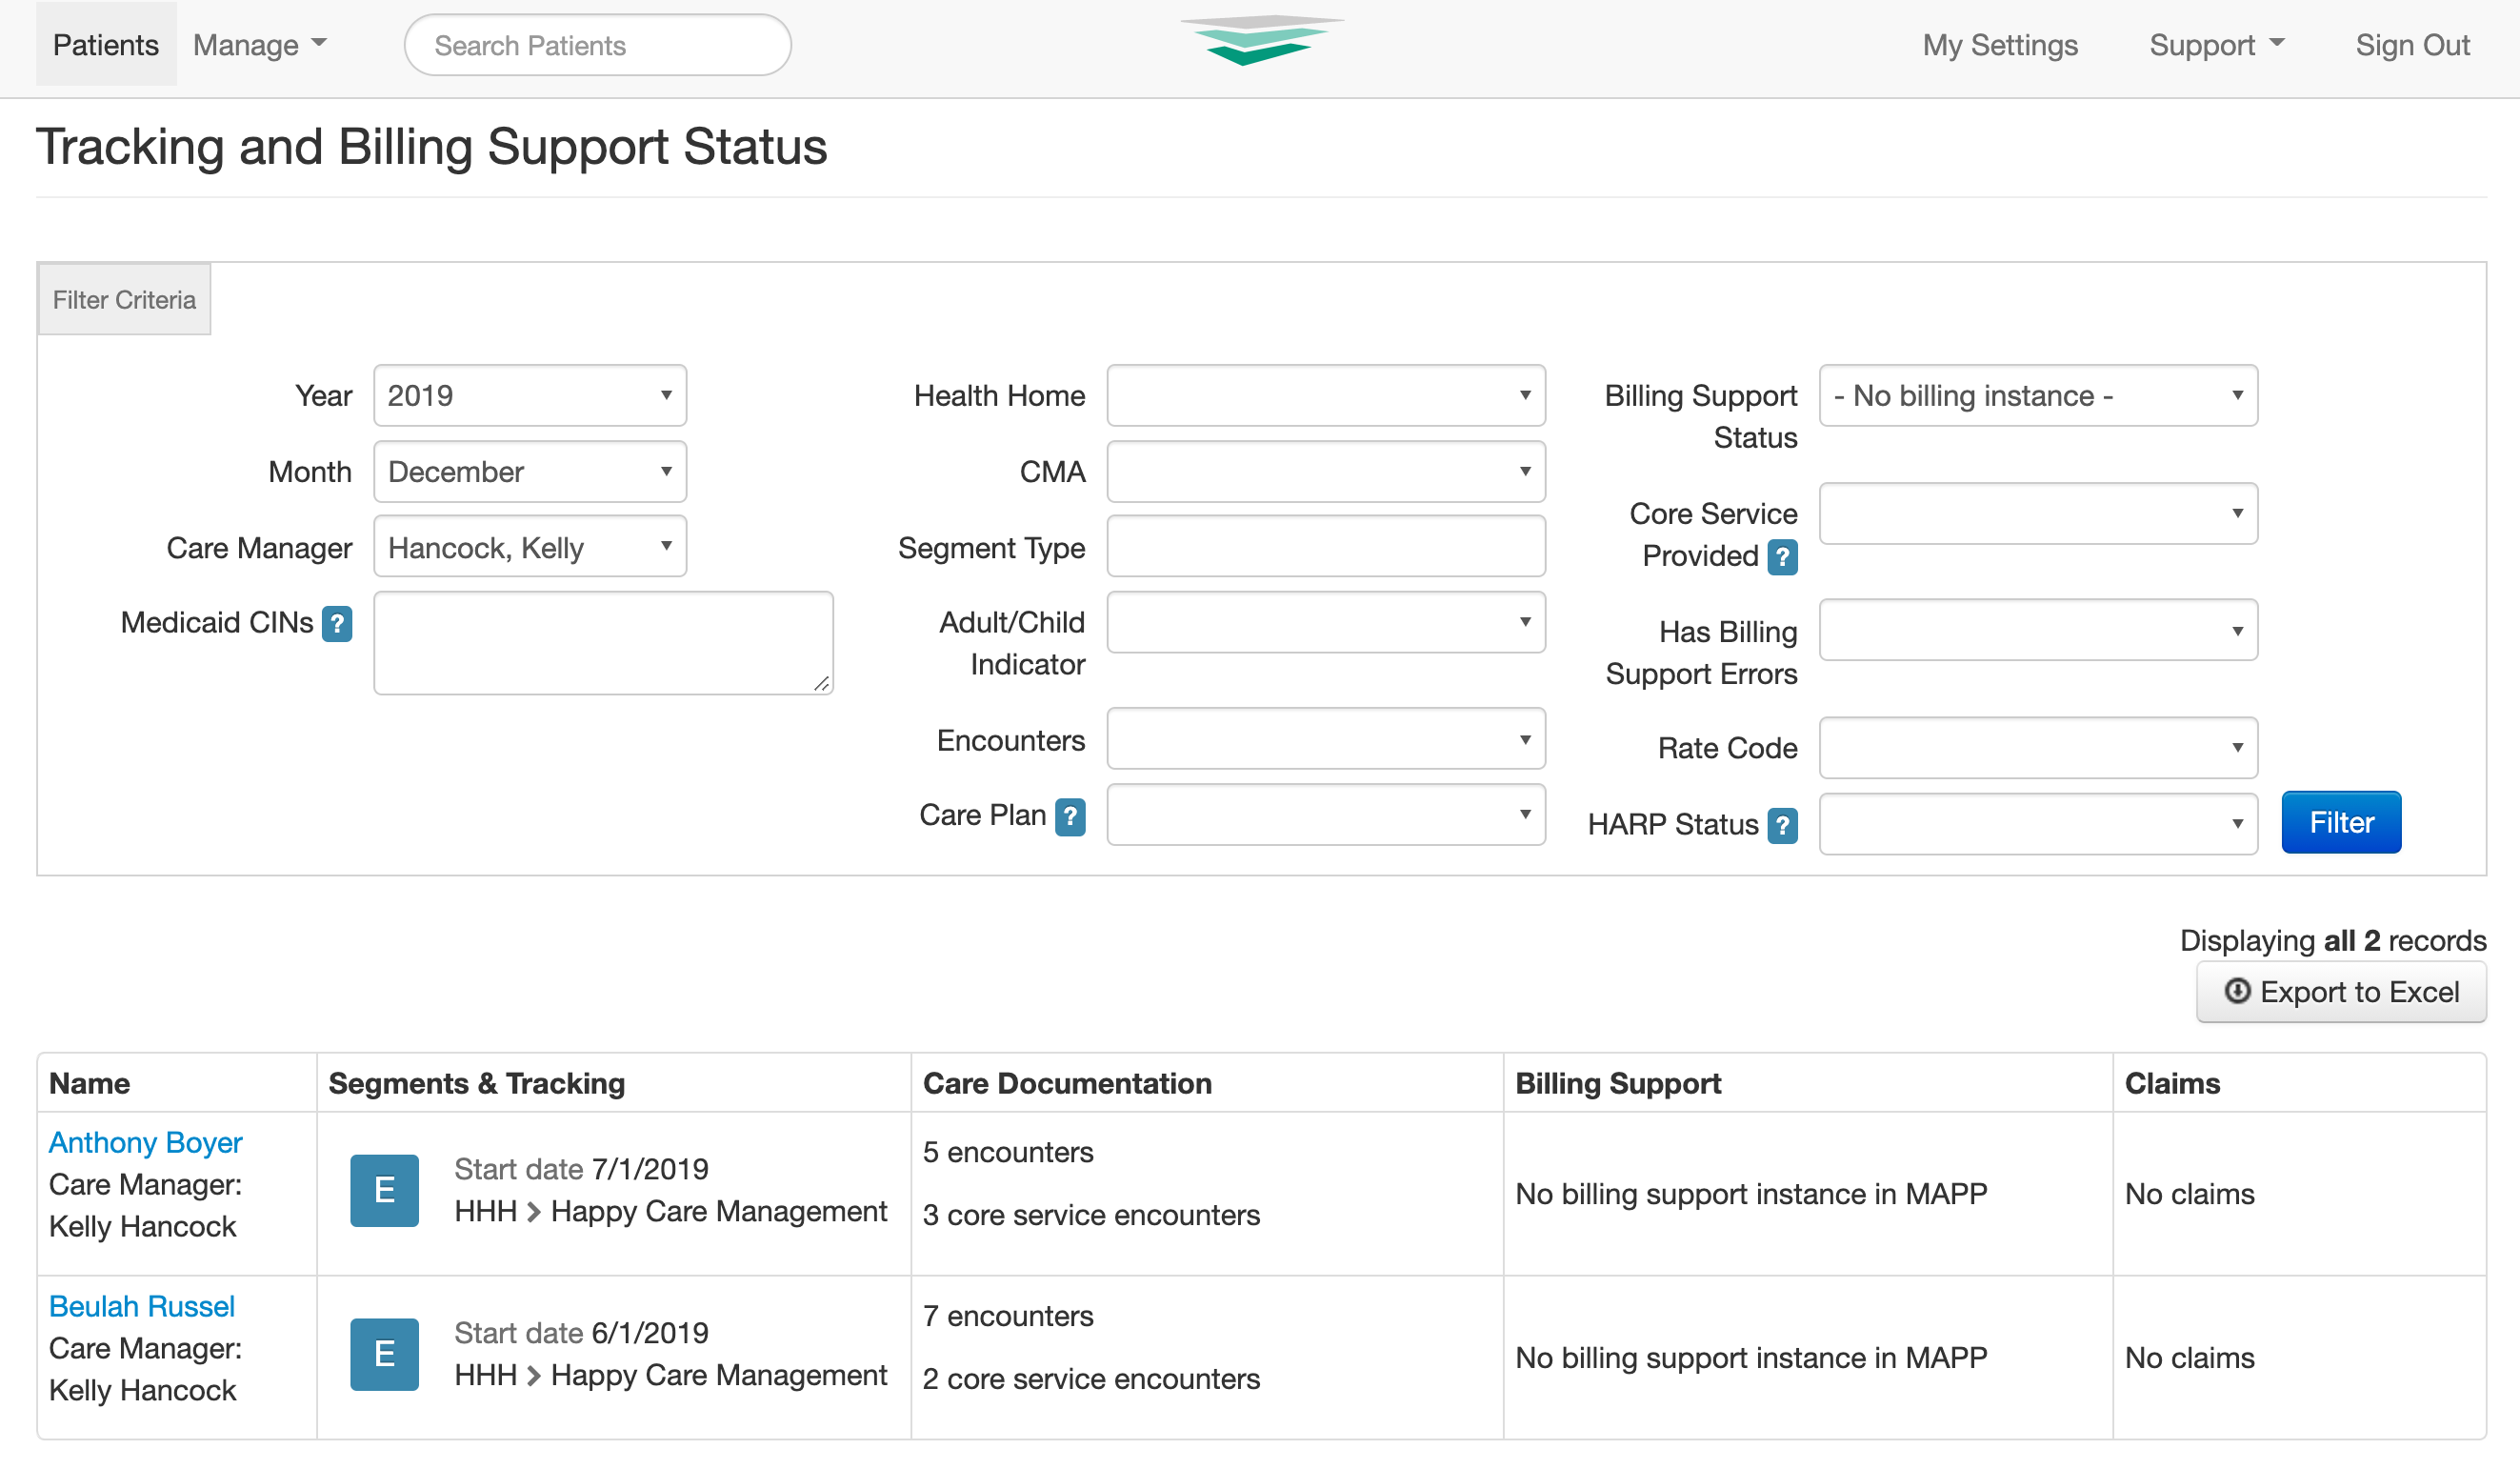Viewport: 2520px width, 1469px height.
Task: Click 'No claims' in Anthony Boyer's row
Action: tap(2189, 1194)
